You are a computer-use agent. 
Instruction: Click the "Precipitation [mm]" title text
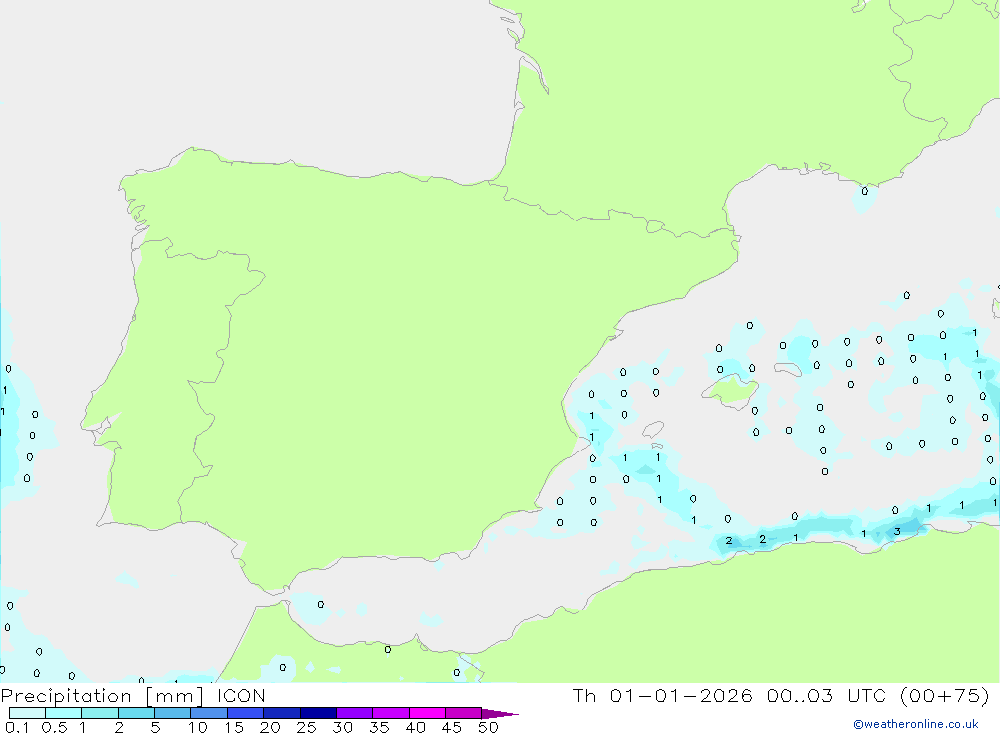[102, 696]
